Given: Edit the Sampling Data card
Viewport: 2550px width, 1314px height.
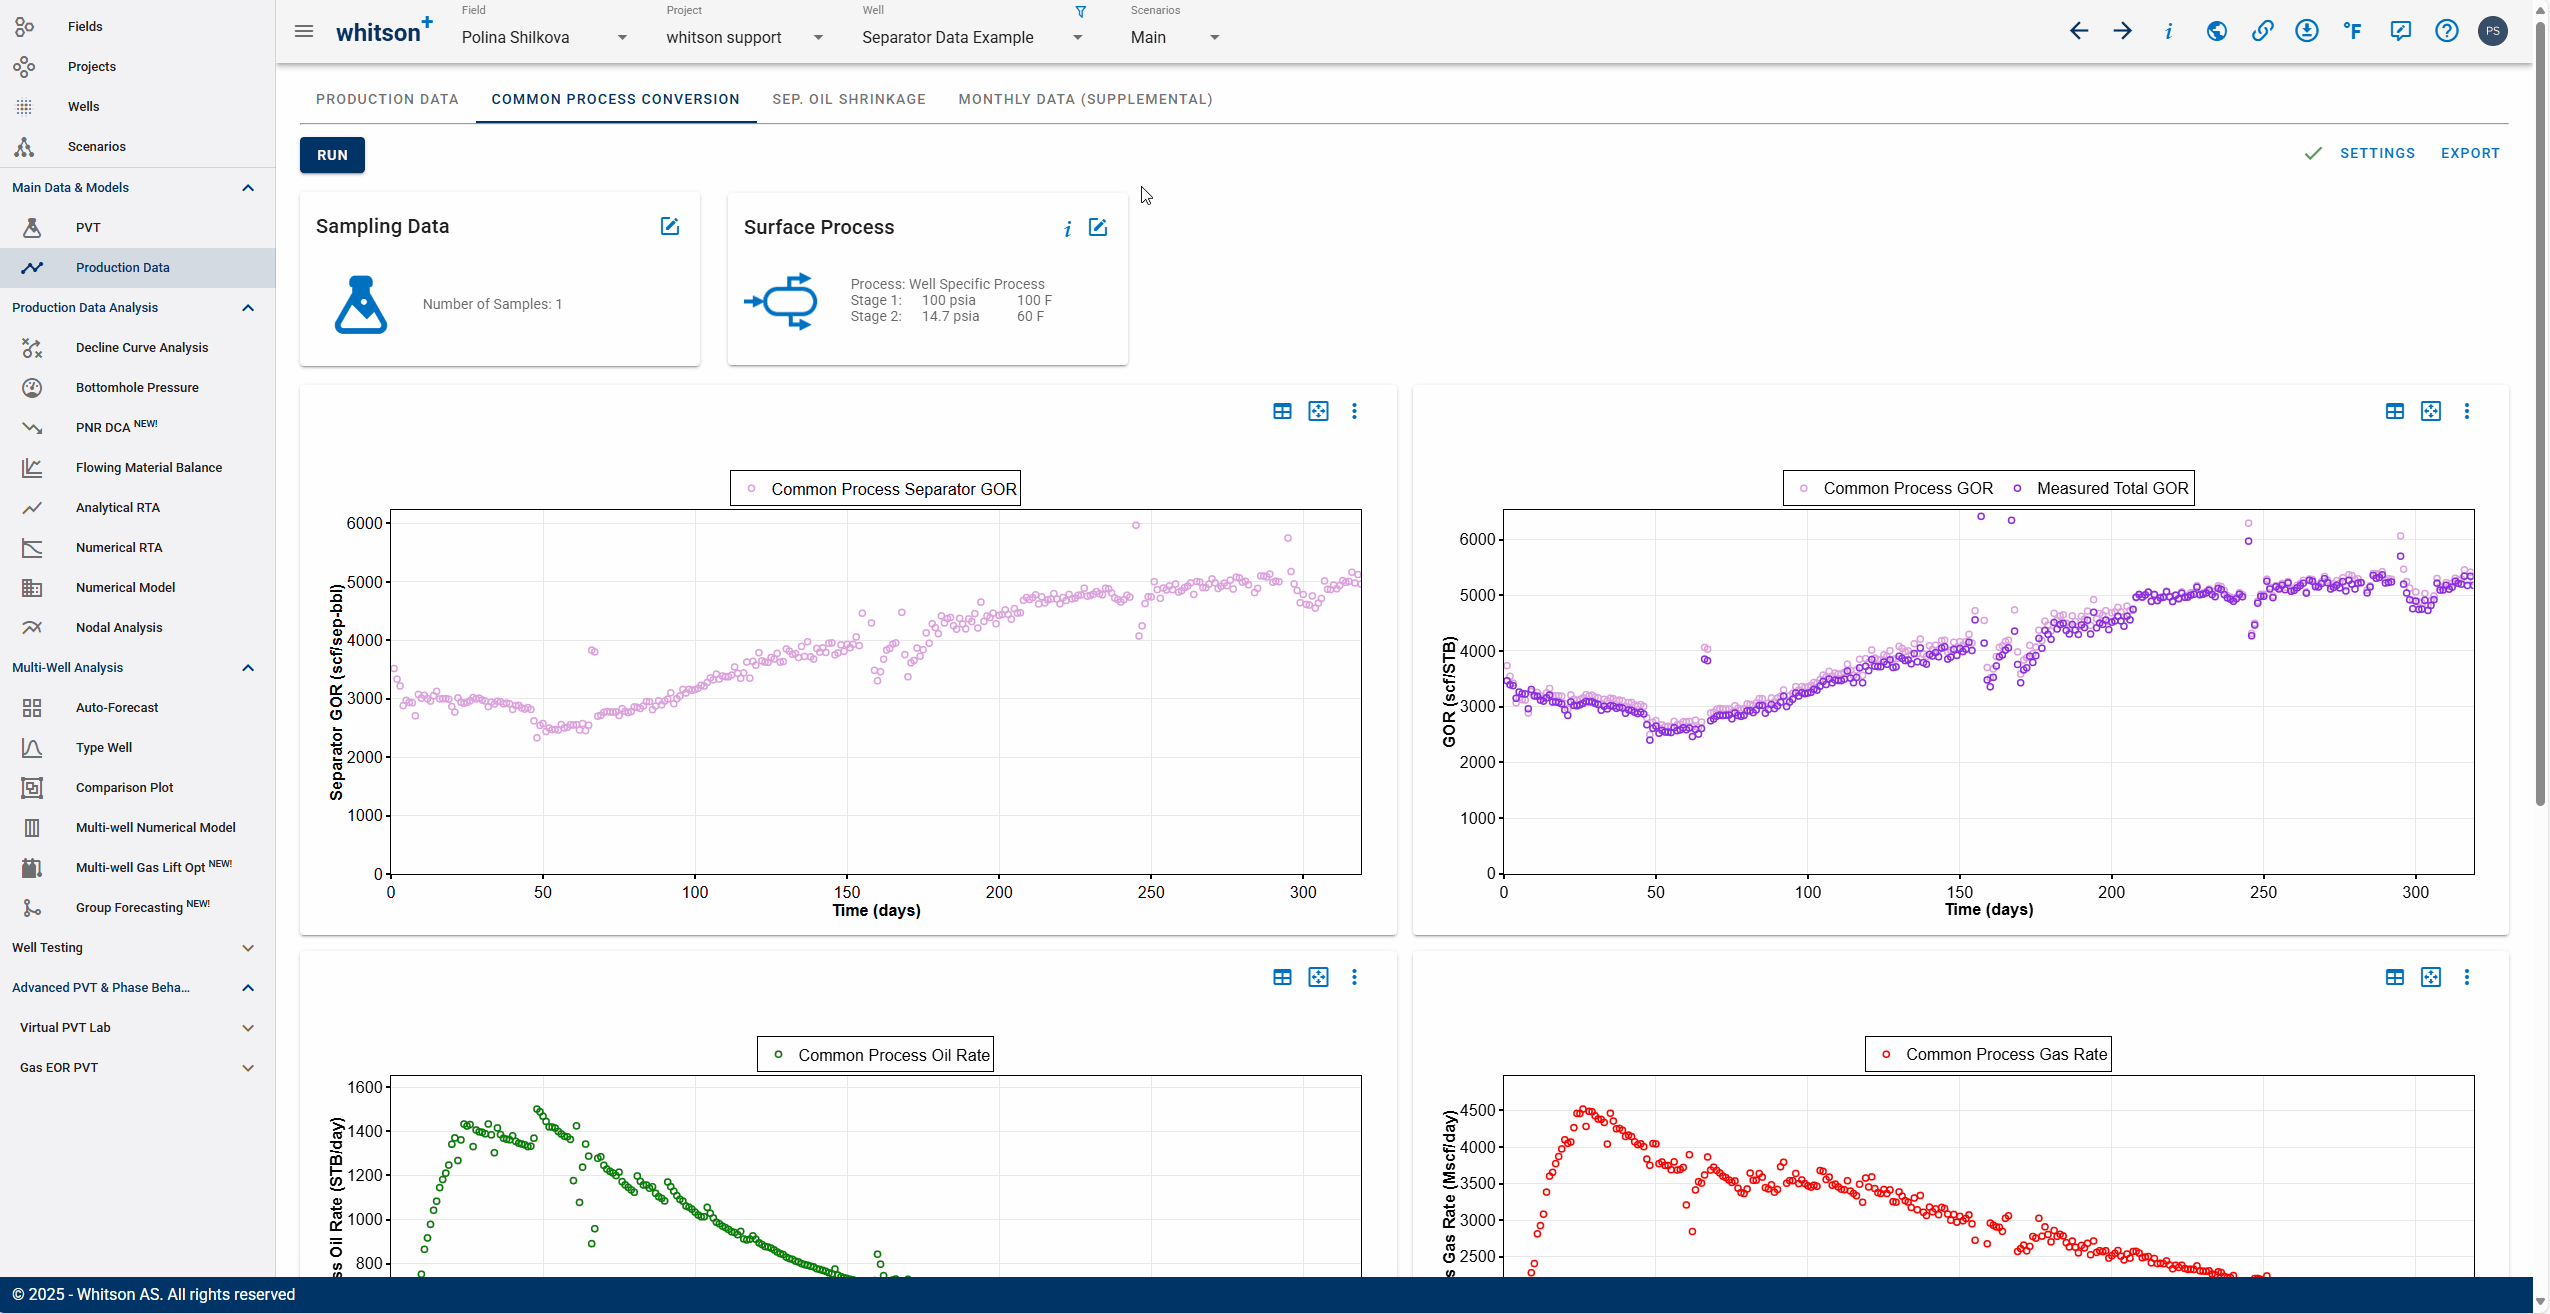Looking at the screenshot, I should coord(670,226).
